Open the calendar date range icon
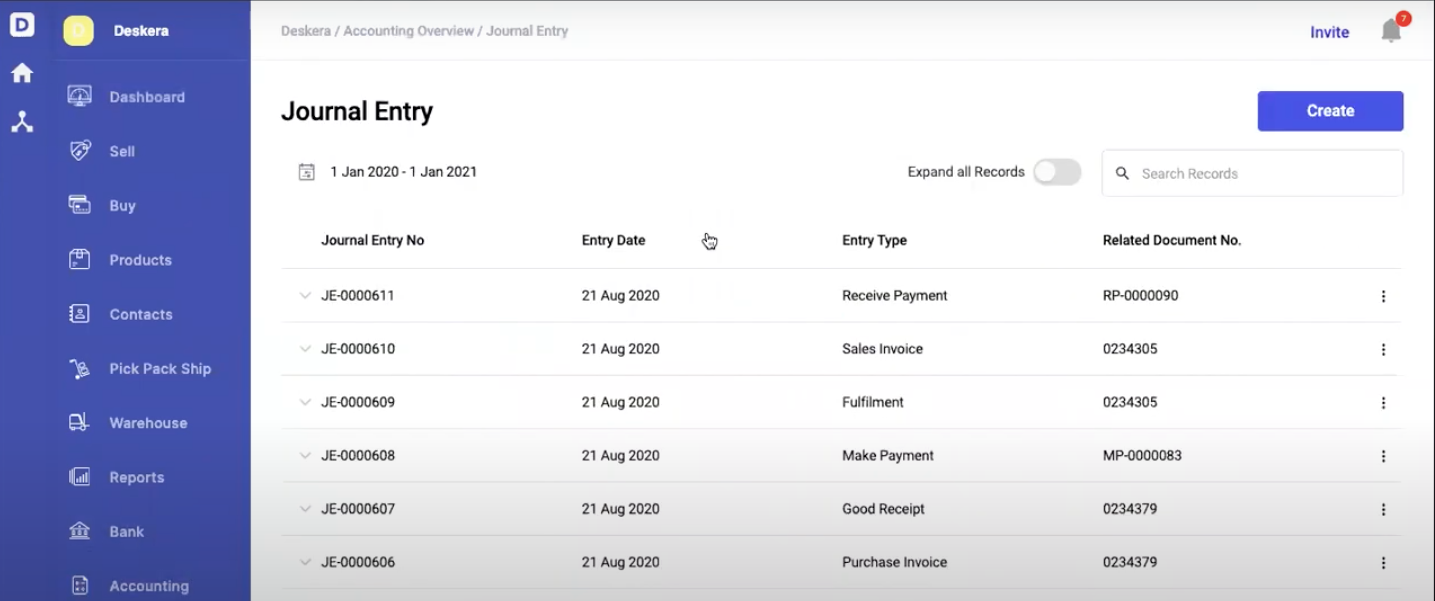 pos(307,172)
